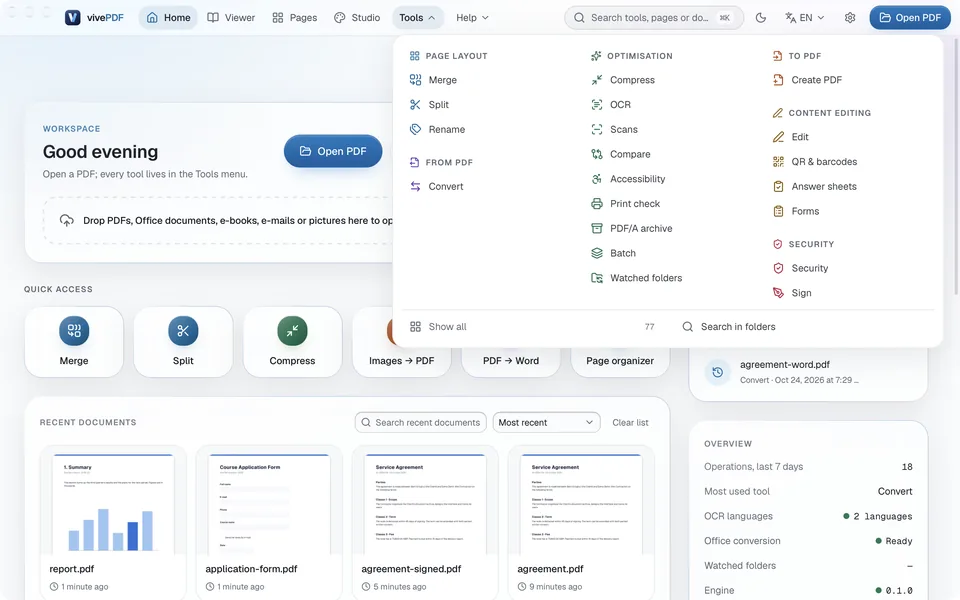Open agreement-signed.pdf thumbnail
The image size is (960, 600).
coord(425,504)
